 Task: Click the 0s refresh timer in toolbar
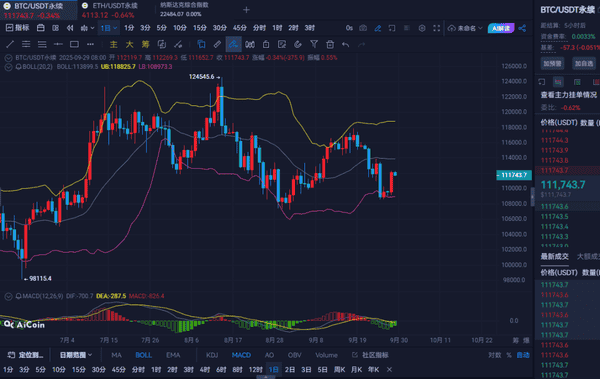coord(349,28)
